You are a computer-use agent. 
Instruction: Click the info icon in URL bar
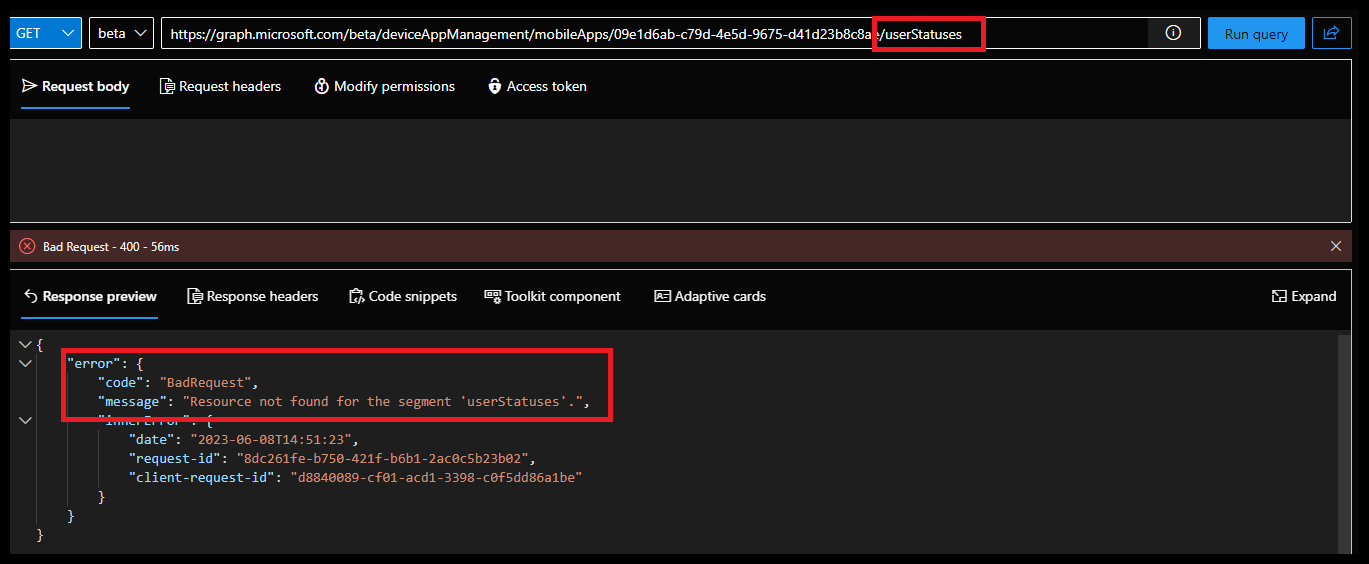(1173, 33)
